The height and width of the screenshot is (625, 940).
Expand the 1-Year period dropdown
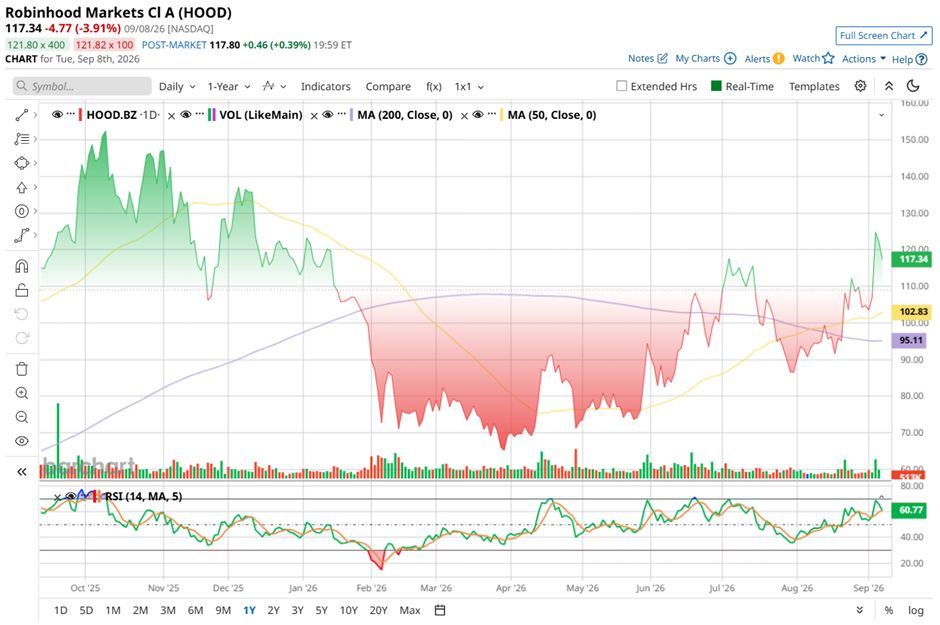click(229, 86)
